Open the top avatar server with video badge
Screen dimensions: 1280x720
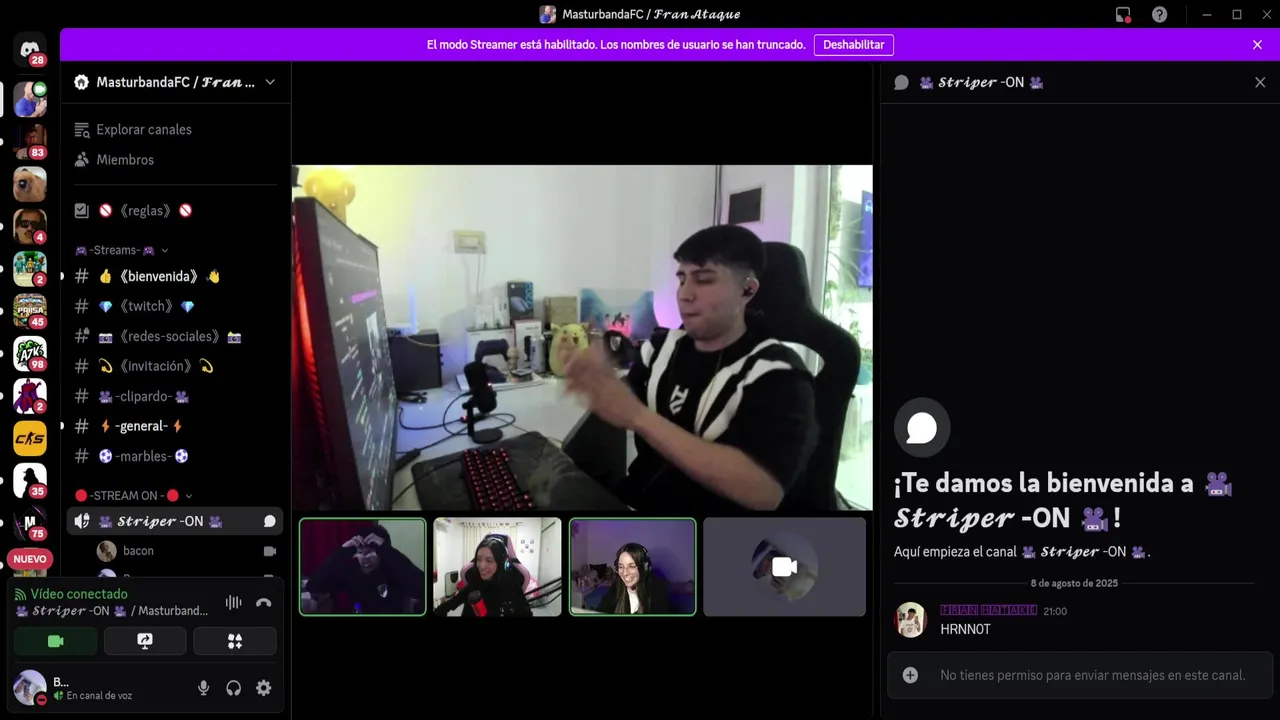(30, 99)
